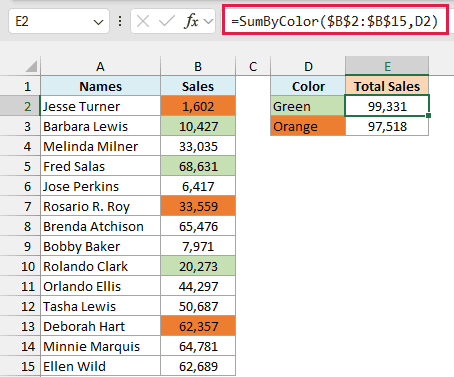This screenshot has height=377, width=454.
Task: Select the Green color criteria cell
Action: pyautogui.click(x=308, y=106)
